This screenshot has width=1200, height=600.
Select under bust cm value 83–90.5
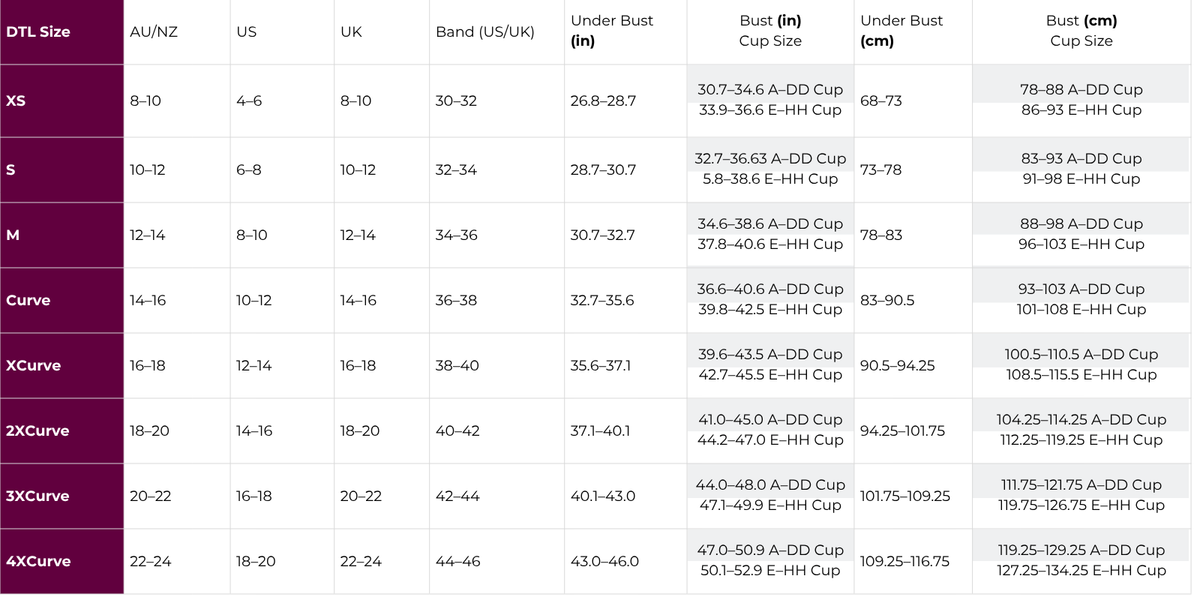click(887, 300)
